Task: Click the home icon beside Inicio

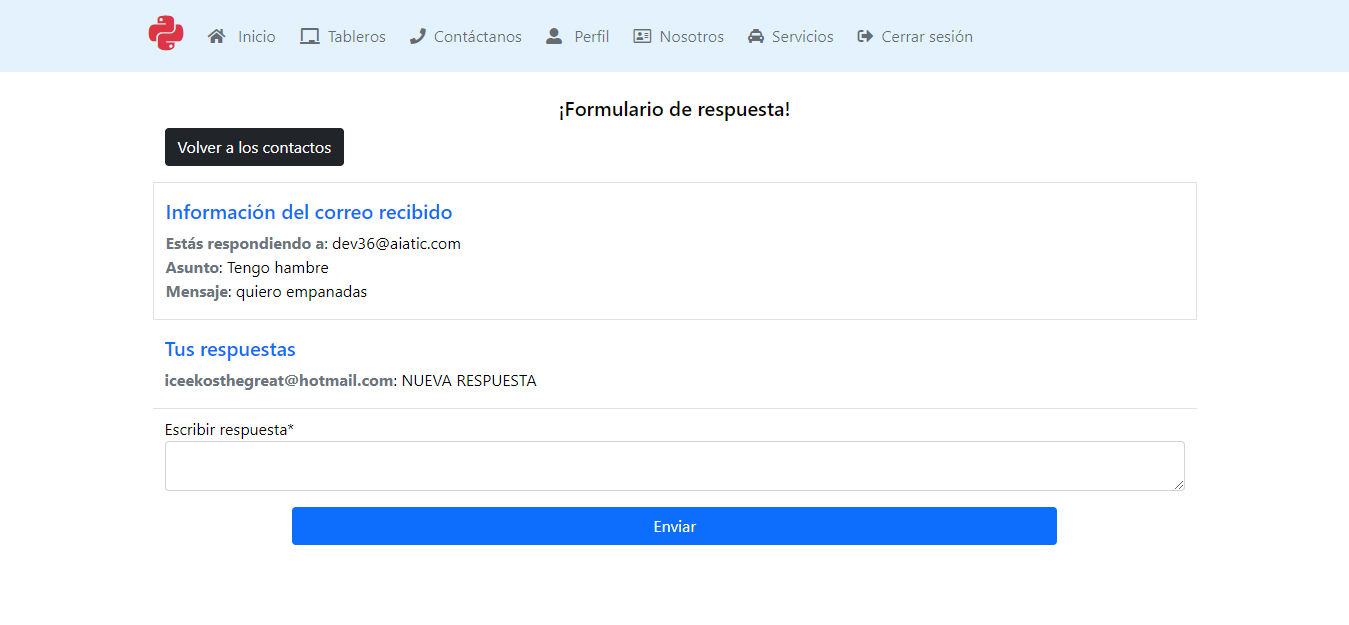Action: (216, 36)
